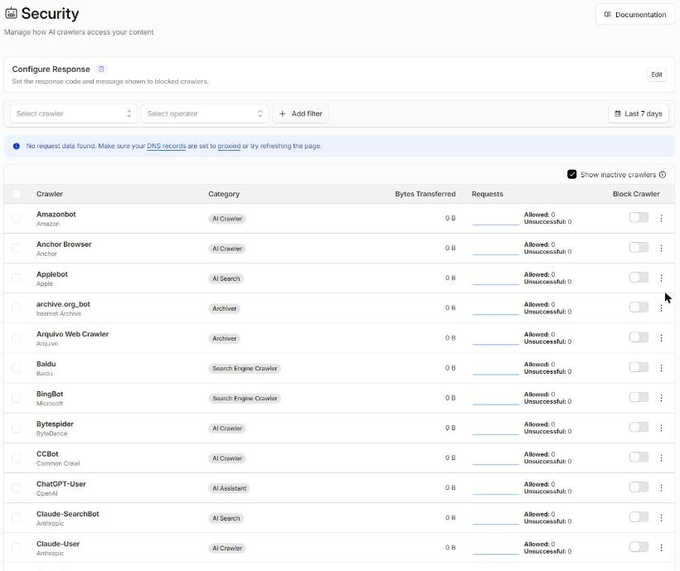This screenshot has width=680, height=571.
Task: Click the Bytes Transferred column header
Action: point(425,194)
